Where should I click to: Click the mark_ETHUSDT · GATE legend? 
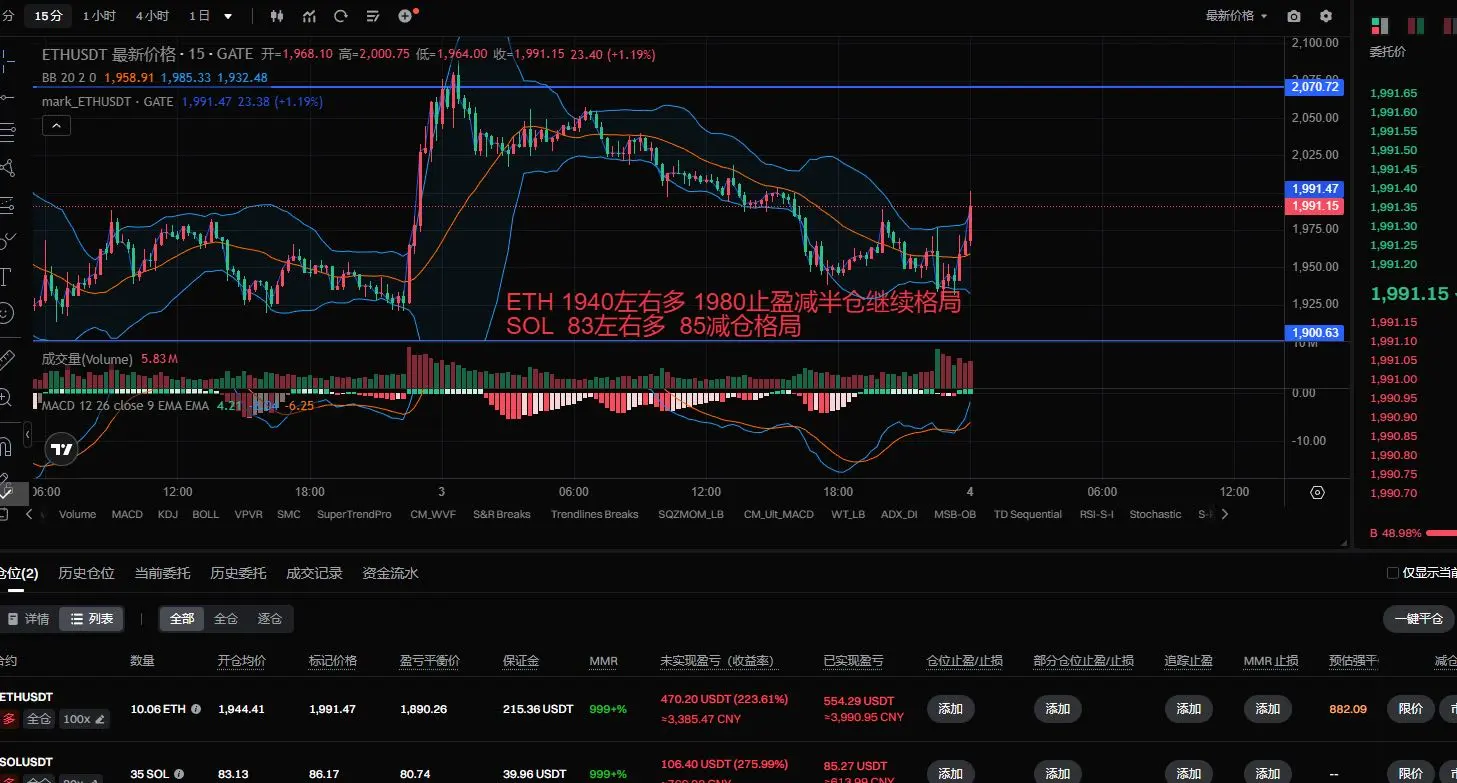pyautogui.click(x=108, y=102)
